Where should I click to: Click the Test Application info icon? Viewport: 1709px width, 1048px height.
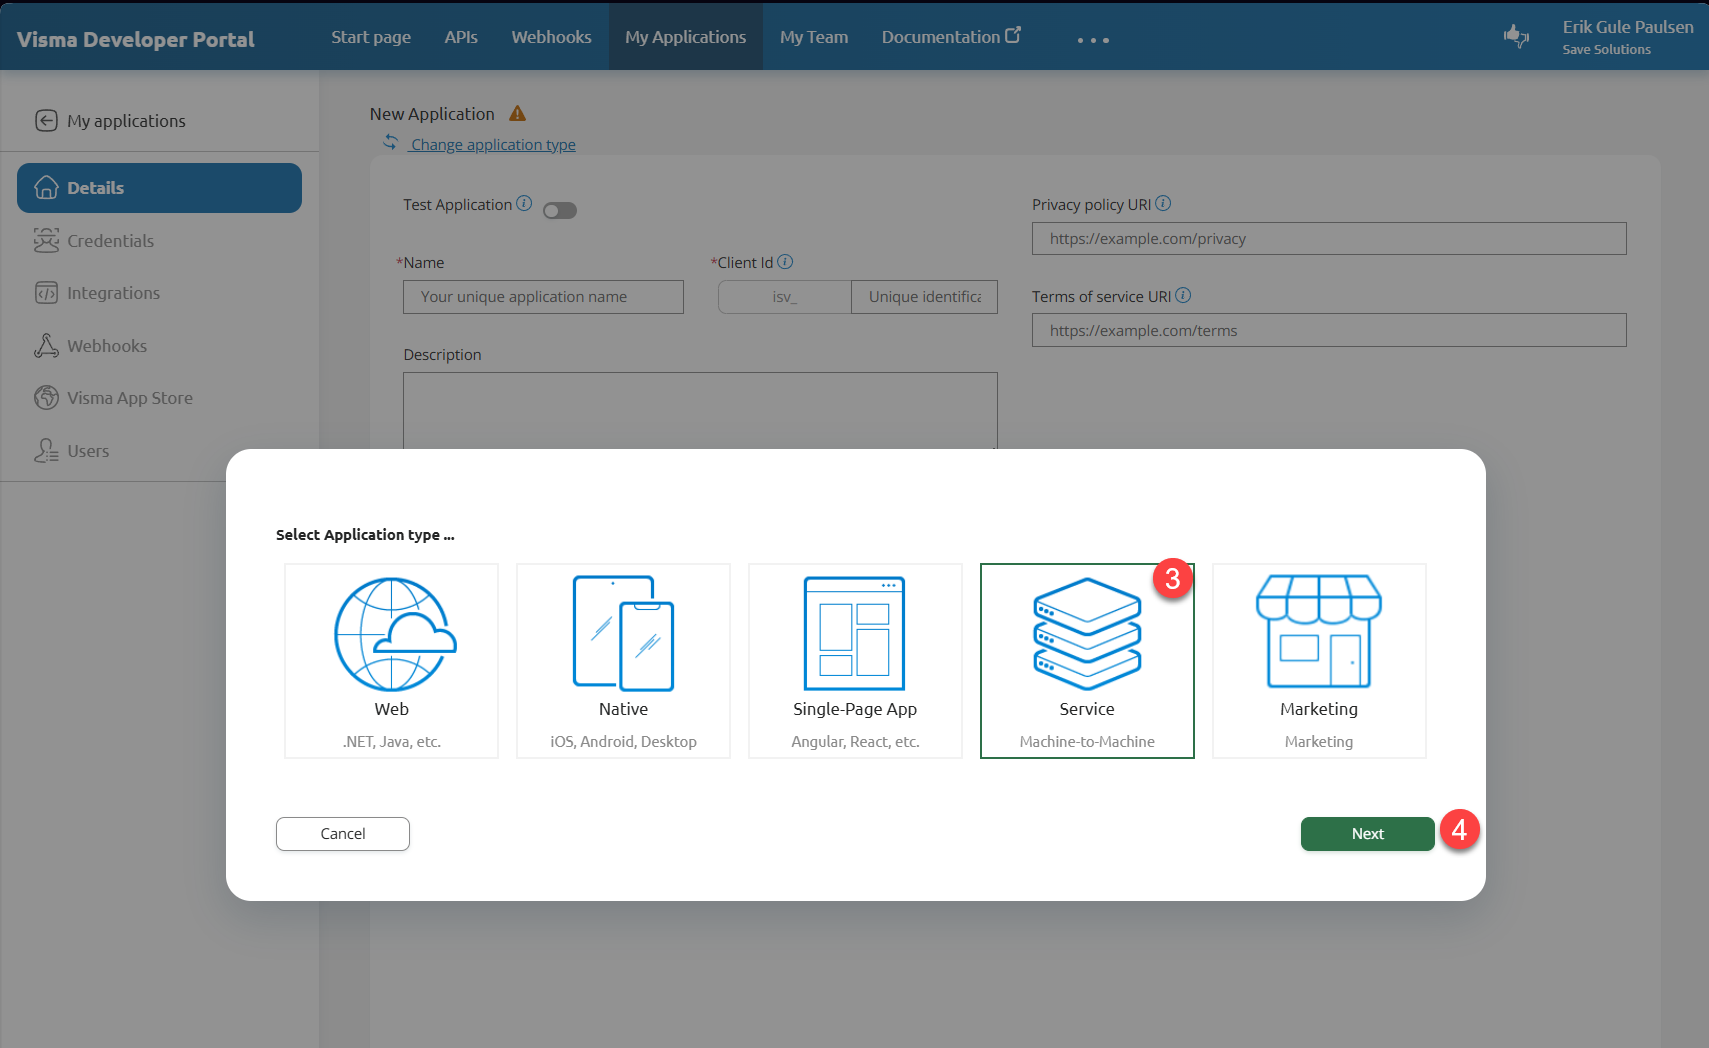(x=524, y=203)
